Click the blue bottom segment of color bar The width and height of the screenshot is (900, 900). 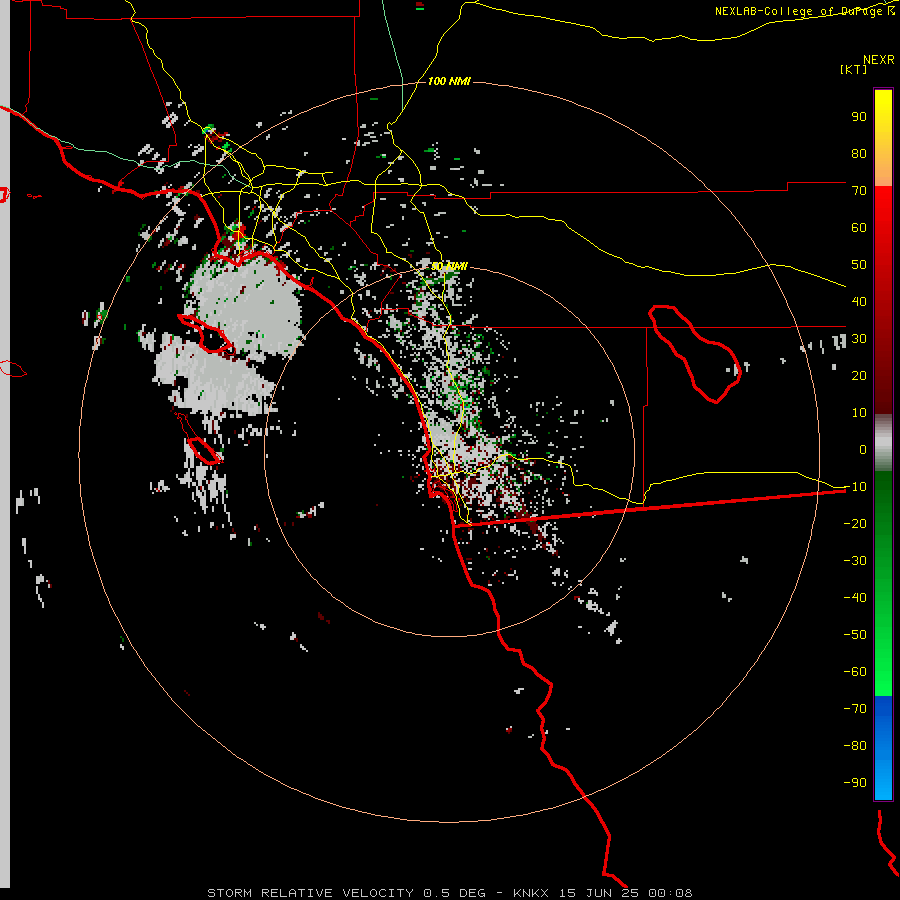(x=883, y=748)
